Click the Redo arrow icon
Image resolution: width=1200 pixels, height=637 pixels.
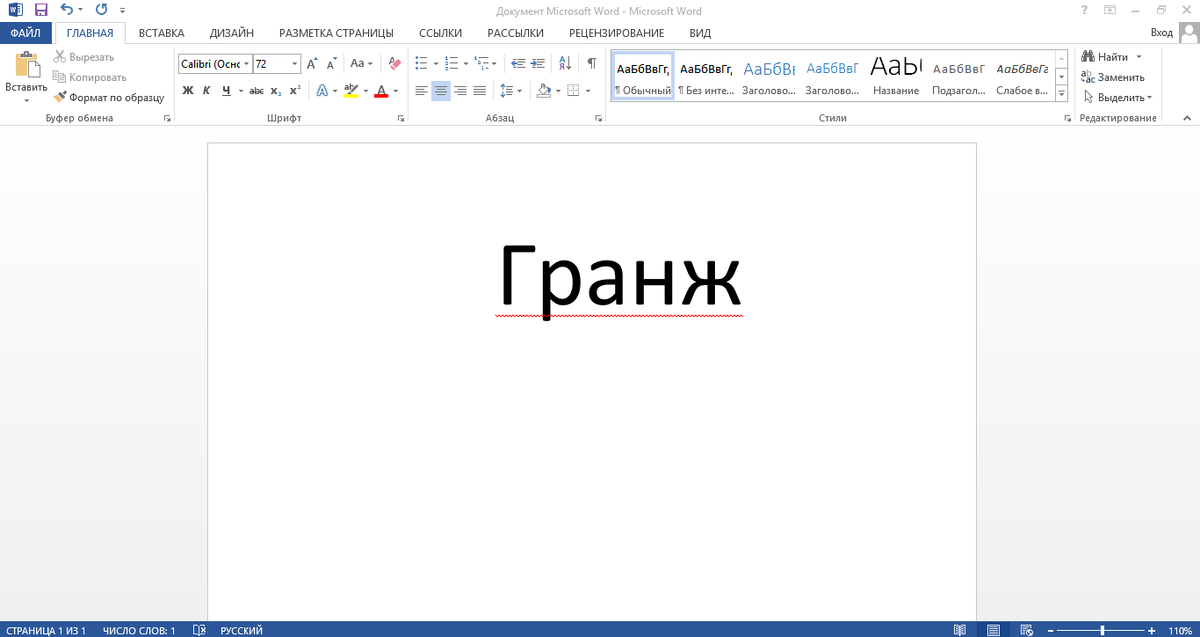point(101,10)
